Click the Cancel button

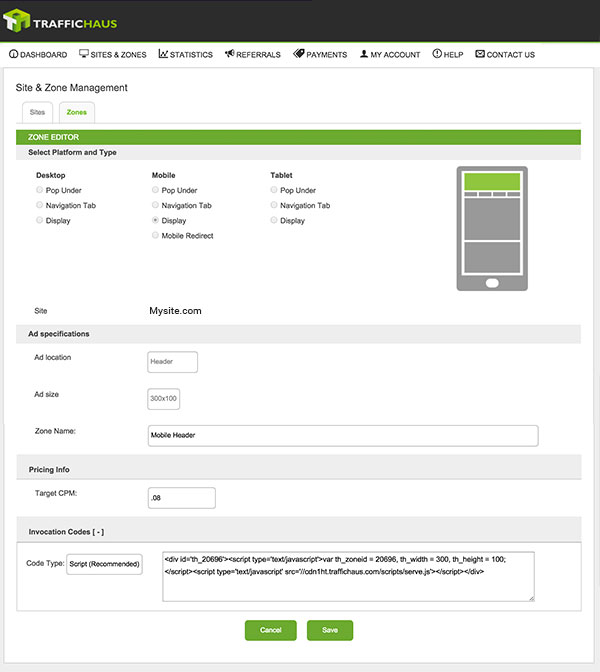tap(270, 630)
